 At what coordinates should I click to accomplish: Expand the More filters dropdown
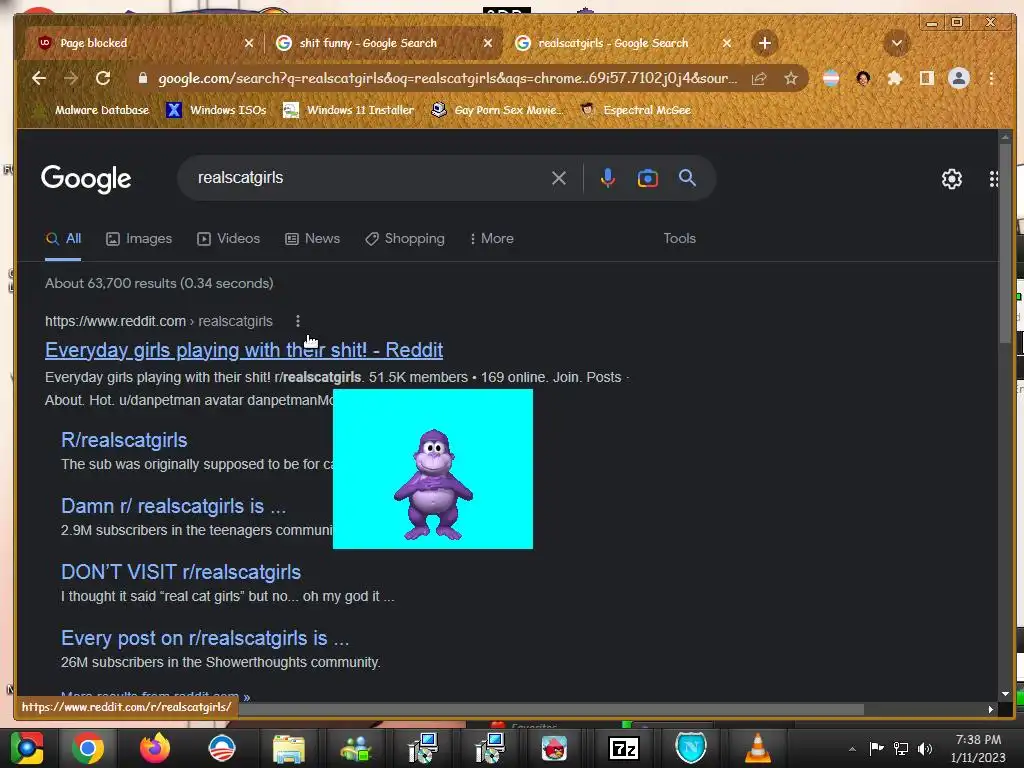pyautogui.click(x=492, y=238)
